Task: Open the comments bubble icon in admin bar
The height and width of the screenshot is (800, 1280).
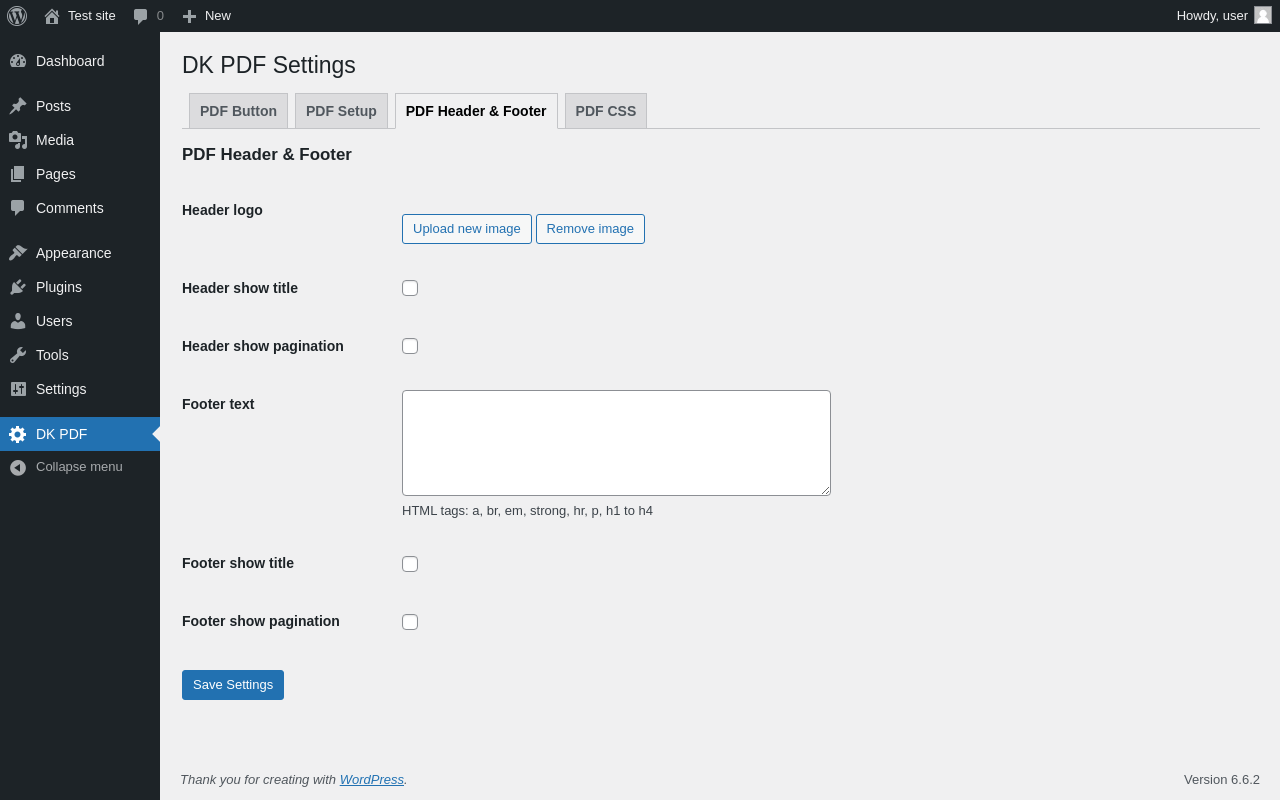Action: click(x=141, y=16)
